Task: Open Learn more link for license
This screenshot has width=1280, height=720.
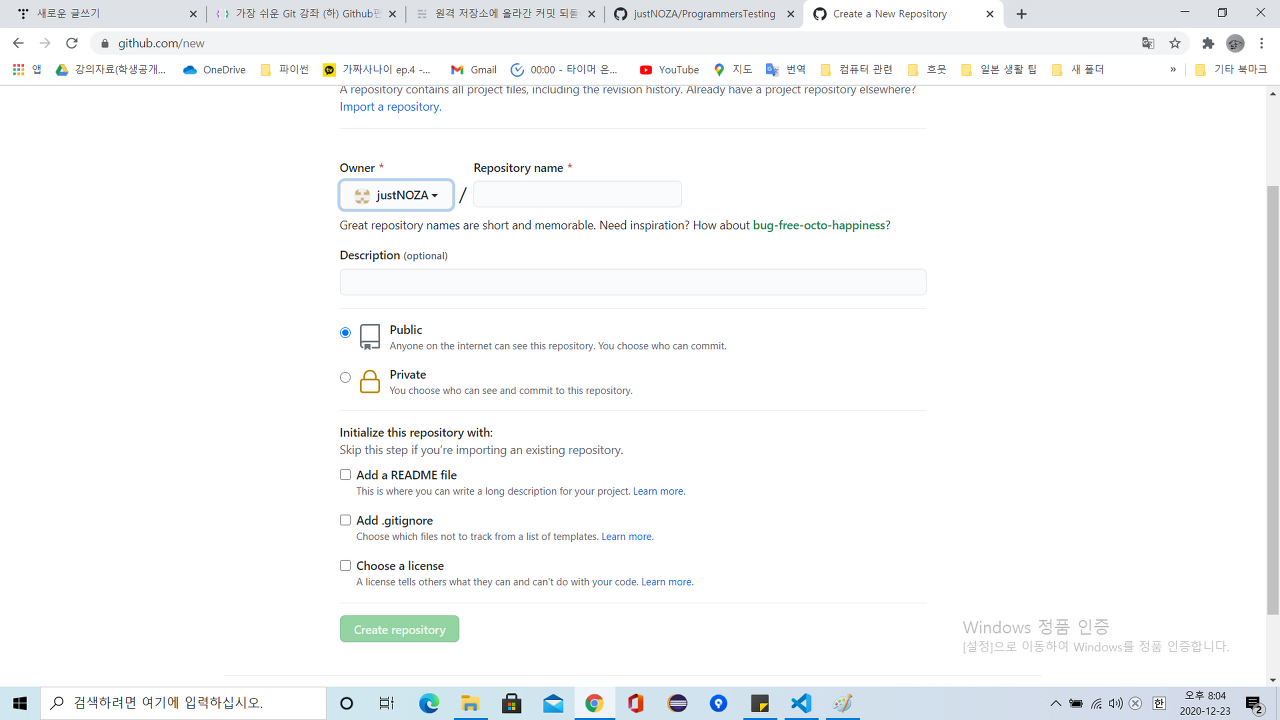Action: tap(667, 581)
